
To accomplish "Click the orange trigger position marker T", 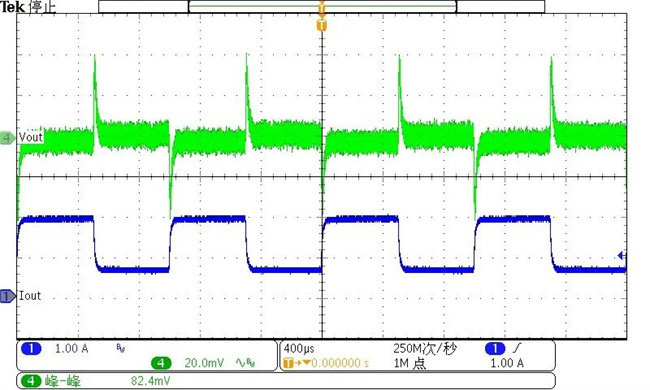I will tap(322, 26).
